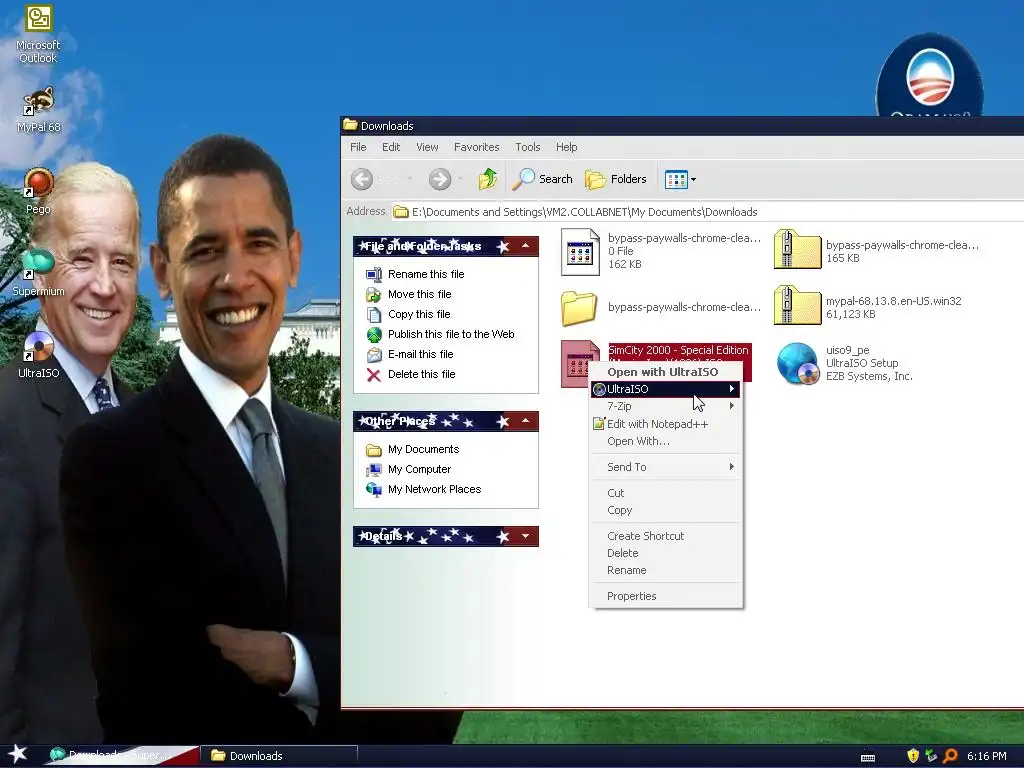Go to My Computer in Other Places

419,469
